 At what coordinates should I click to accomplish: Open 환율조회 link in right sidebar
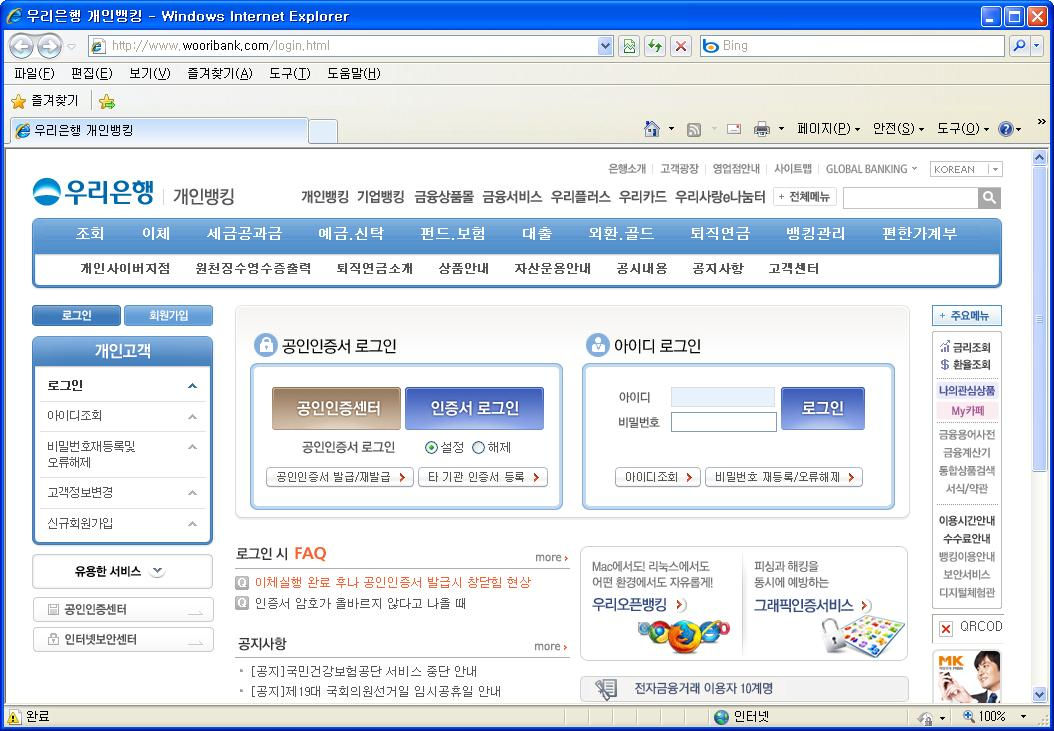tap(965, 365)
